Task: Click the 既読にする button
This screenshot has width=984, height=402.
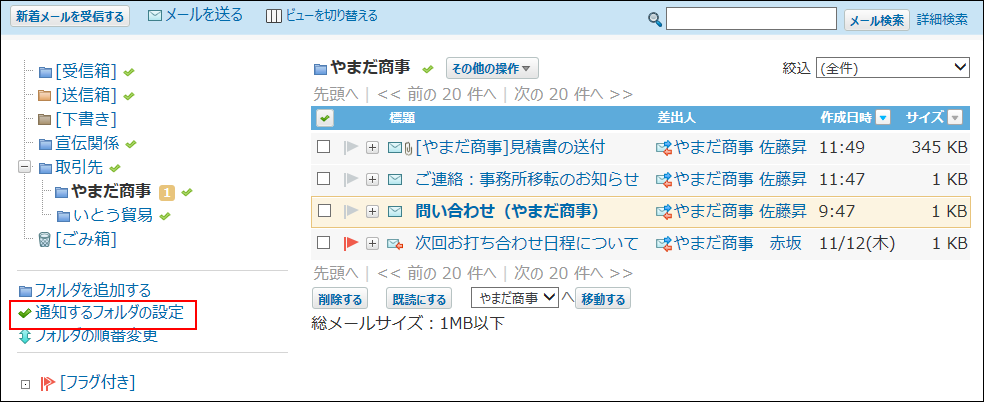Action: [x=419, y=299]
